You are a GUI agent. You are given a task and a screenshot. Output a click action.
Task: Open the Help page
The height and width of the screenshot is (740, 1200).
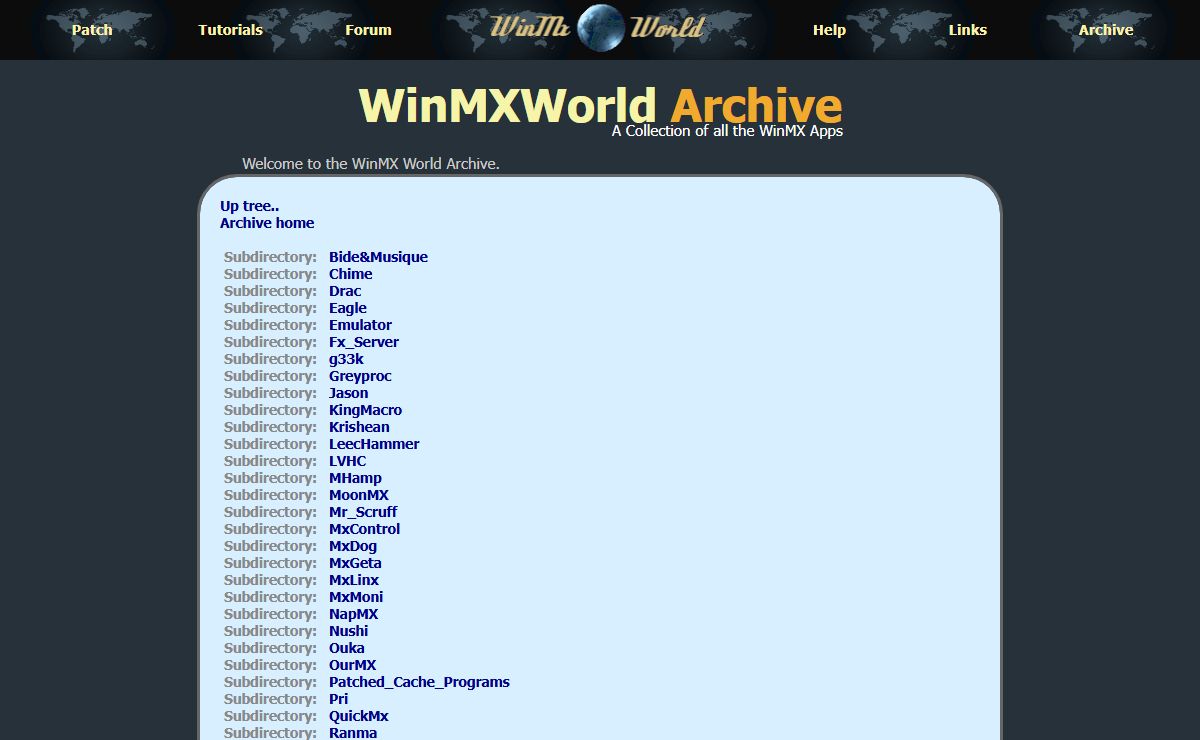(829, 30)
